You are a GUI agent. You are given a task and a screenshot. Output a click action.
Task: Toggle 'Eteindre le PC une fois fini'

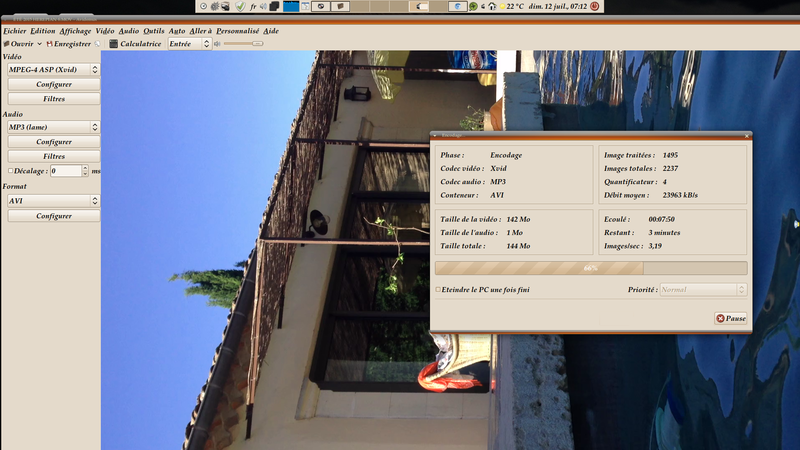pyautogui.click(x=438, y=289)
